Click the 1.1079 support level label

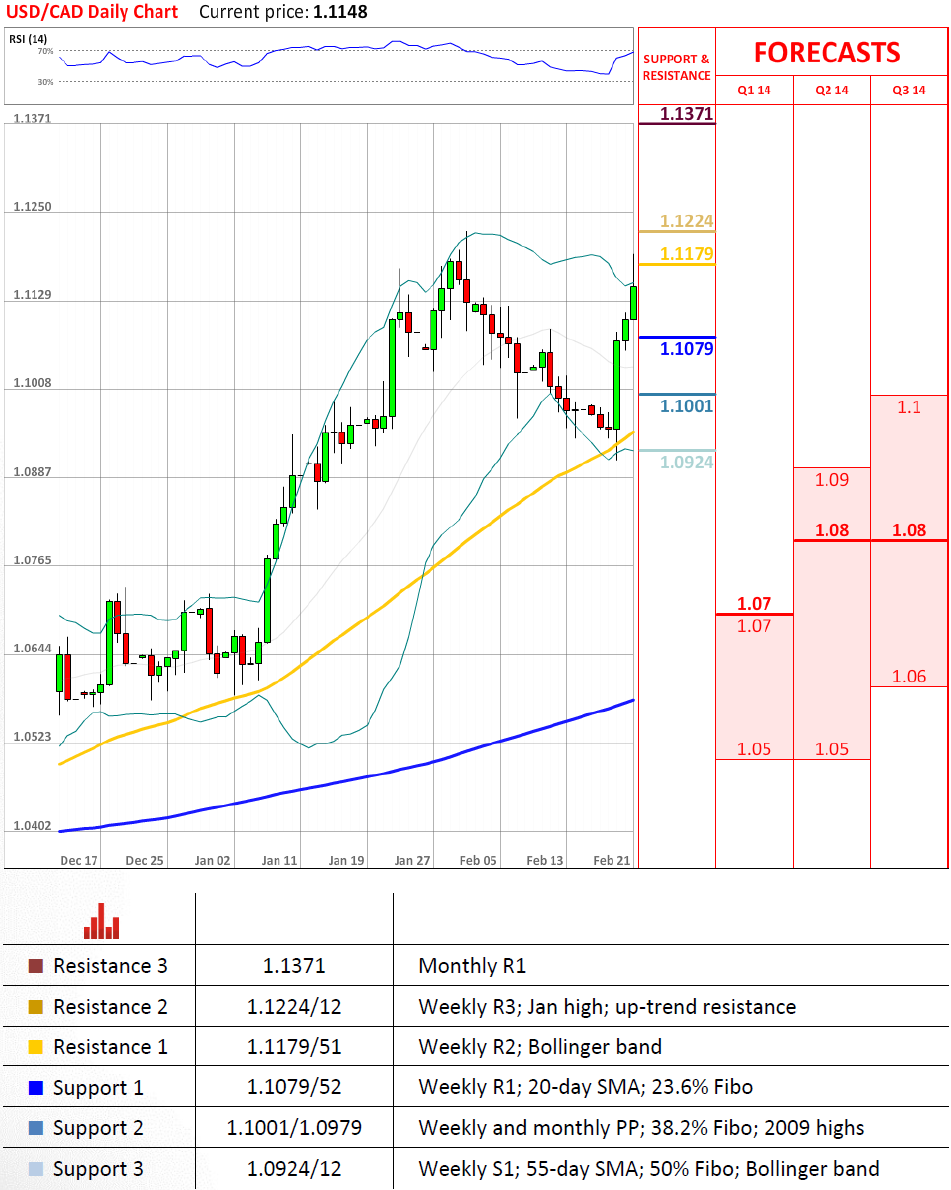click(686, 349)
